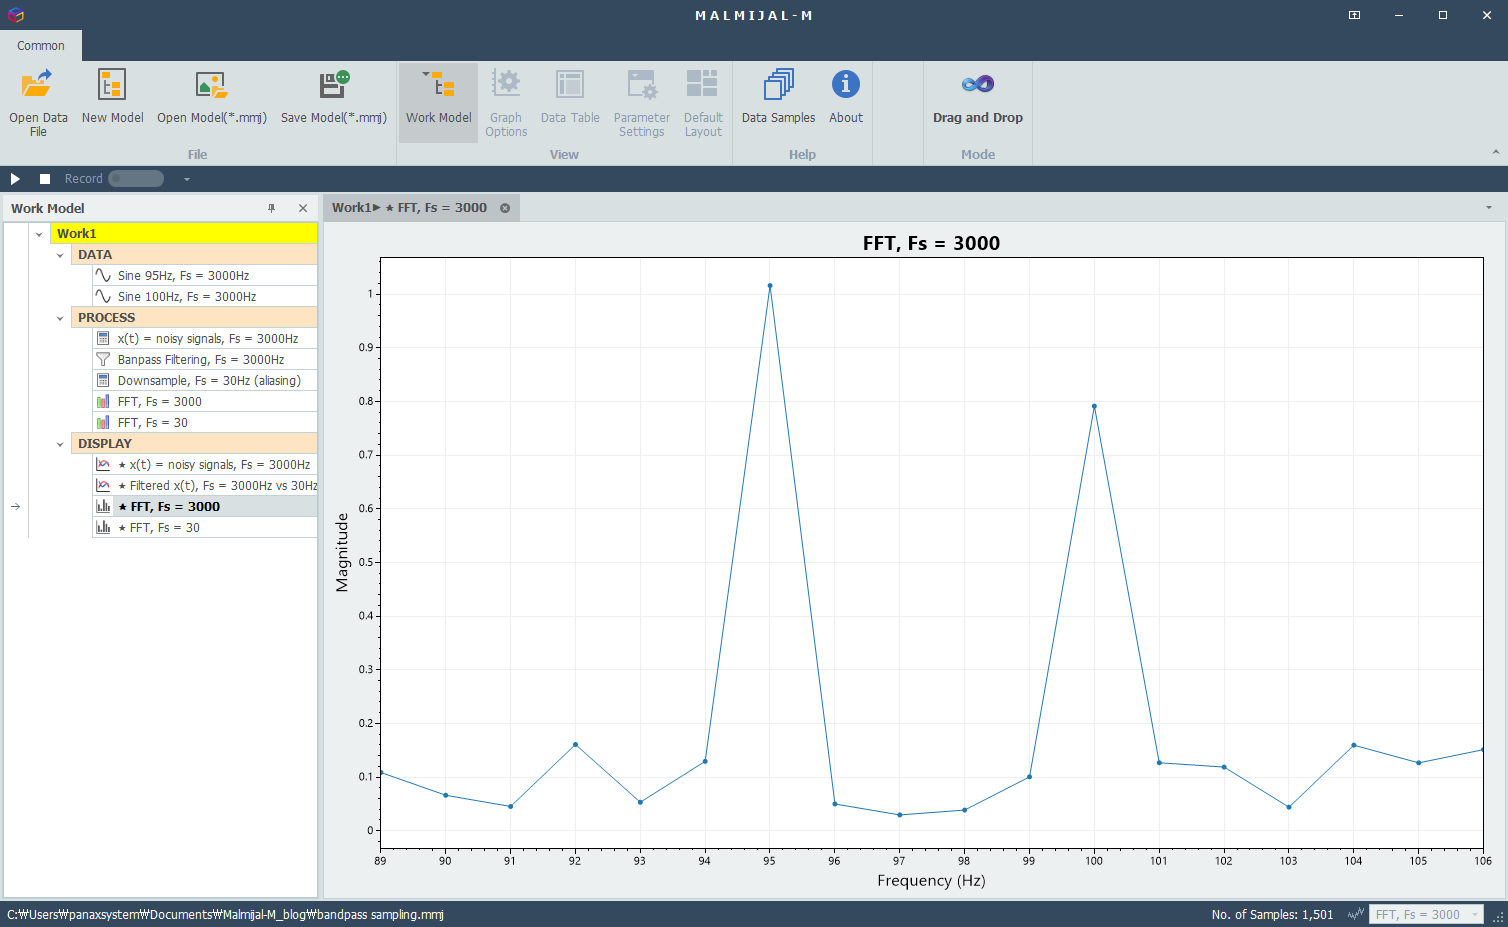This screenshot has height=927, width=1508.
Task: Collapse the ribbon
Action: 1495,152
